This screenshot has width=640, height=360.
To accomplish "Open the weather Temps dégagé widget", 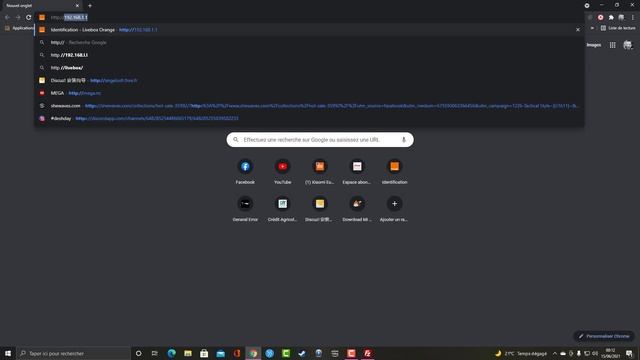I will click(521, 353).
